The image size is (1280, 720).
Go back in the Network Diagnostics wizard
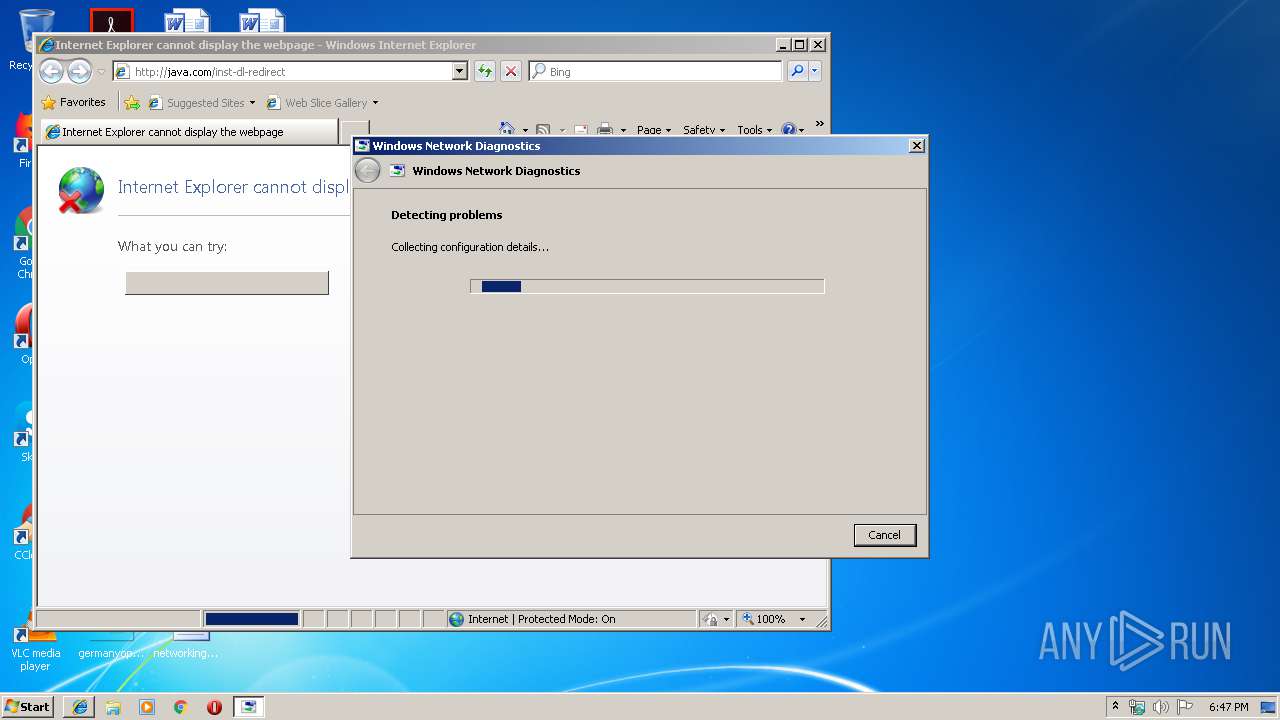point(367,171)
